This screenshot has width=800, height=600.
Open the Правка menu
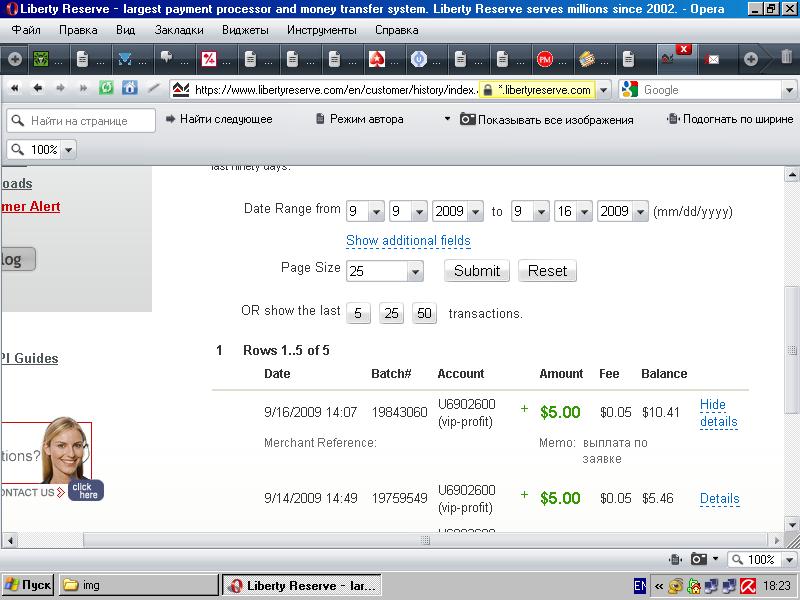point(78,30)
